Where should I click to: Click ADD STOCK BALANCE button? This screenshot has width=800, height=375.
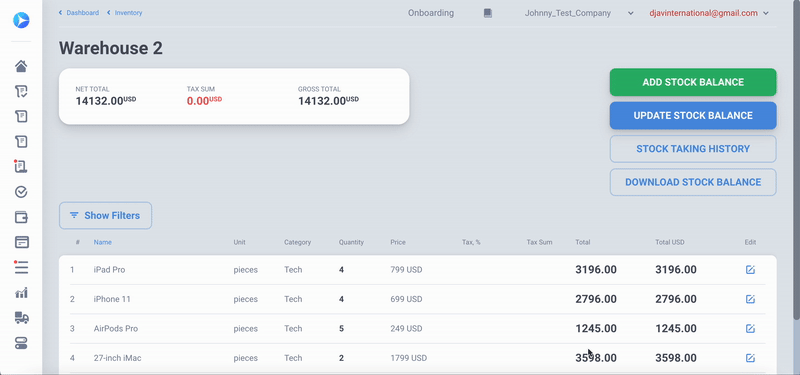pos(693,82)
